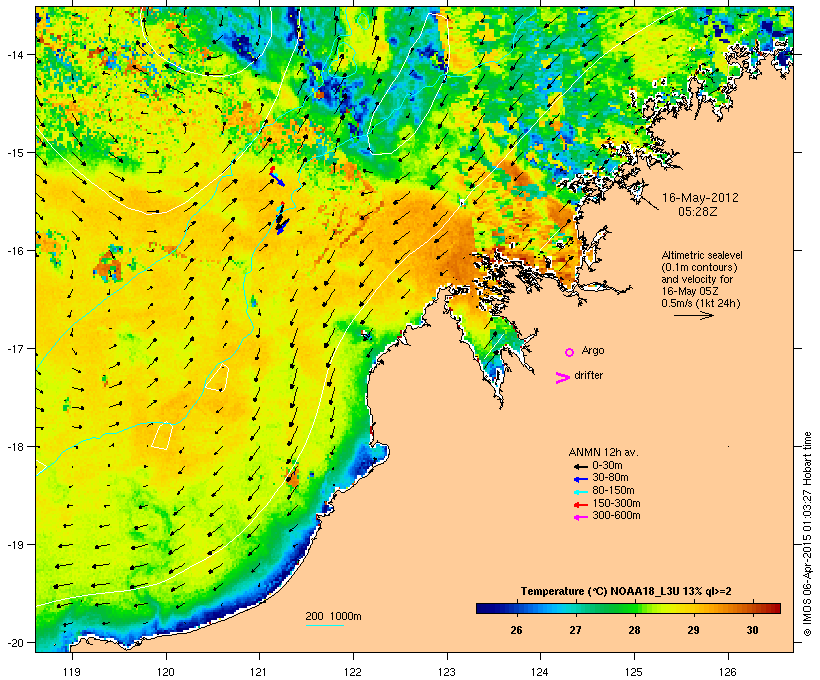820x680 pixels.
Task: Click latitude axis label -20
Action: point(14,642)
